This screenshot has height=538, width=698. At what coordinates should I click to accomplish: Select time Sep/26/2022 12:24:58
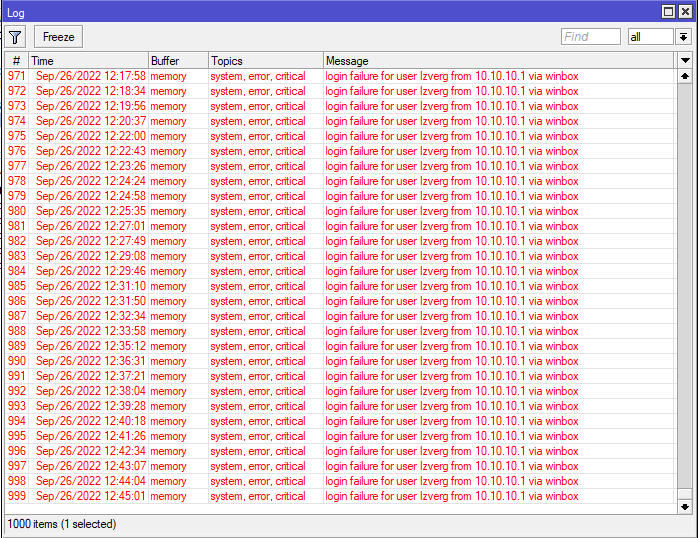pos(90,196)
